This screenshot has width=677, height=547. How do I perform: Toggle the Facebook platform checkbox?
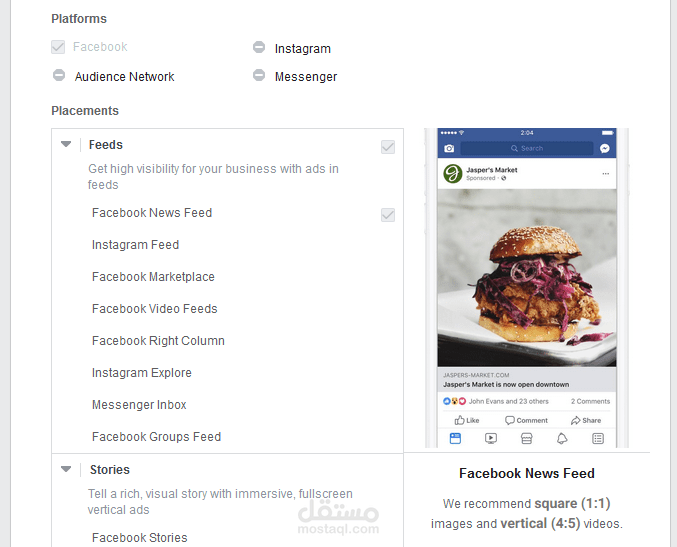(x=58, y=47)
